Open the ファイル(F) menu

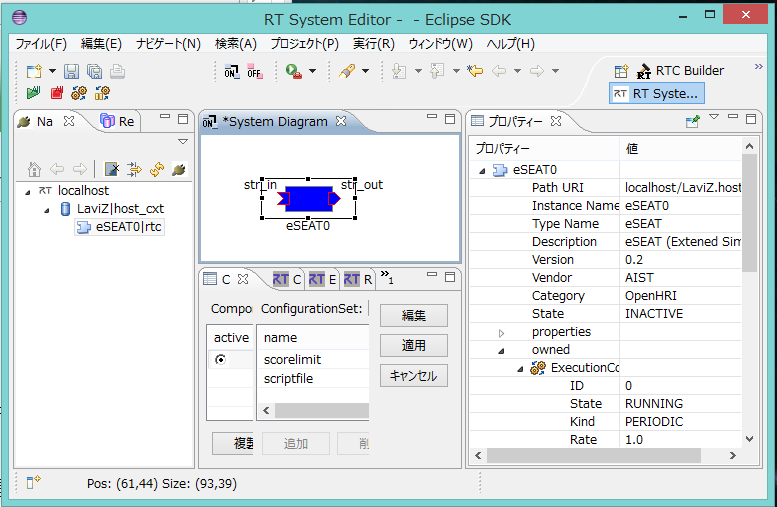[x=41, y=44]
